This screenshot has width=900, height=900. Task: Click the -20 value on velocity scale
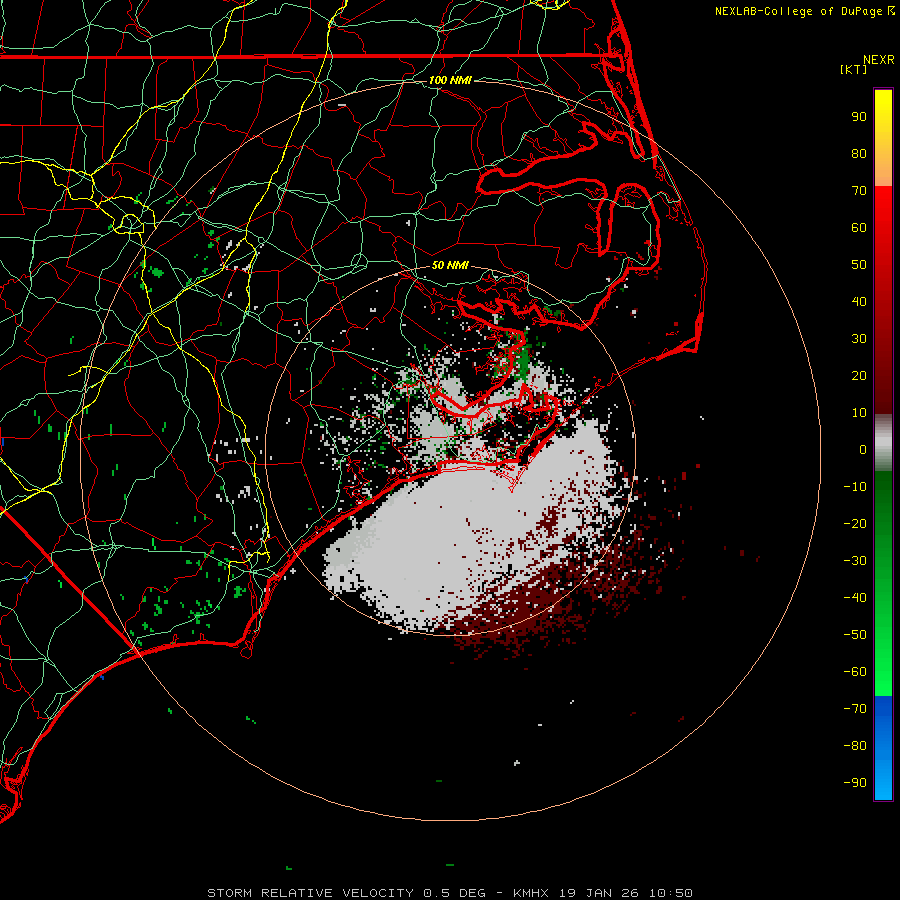pos(855,524)
